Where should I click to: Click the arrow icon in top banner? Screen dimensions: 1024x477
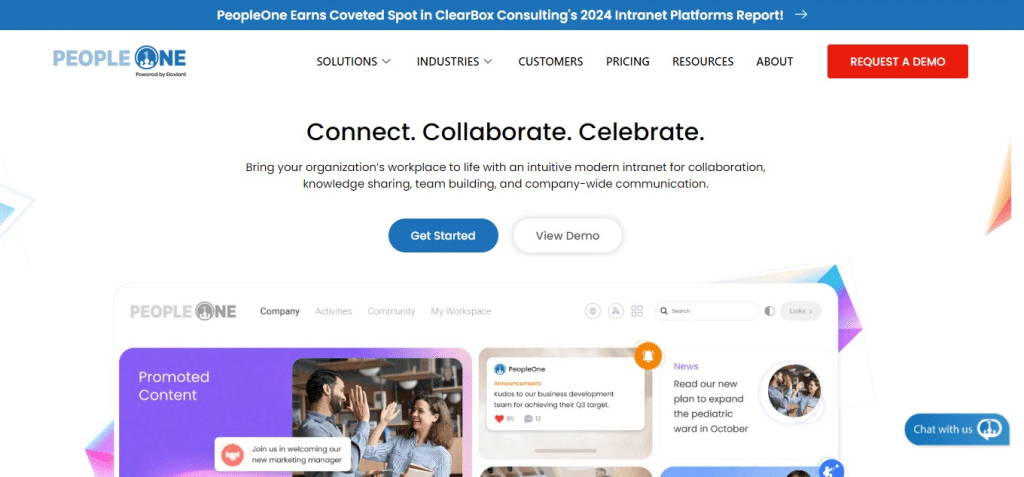coord(801,14)
